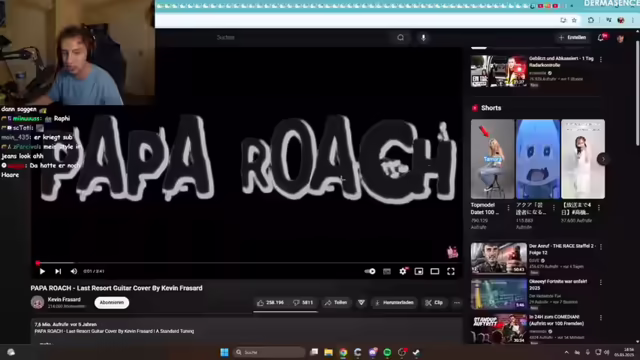
Task: Enter fullscreen video mode
Action: 451,271
